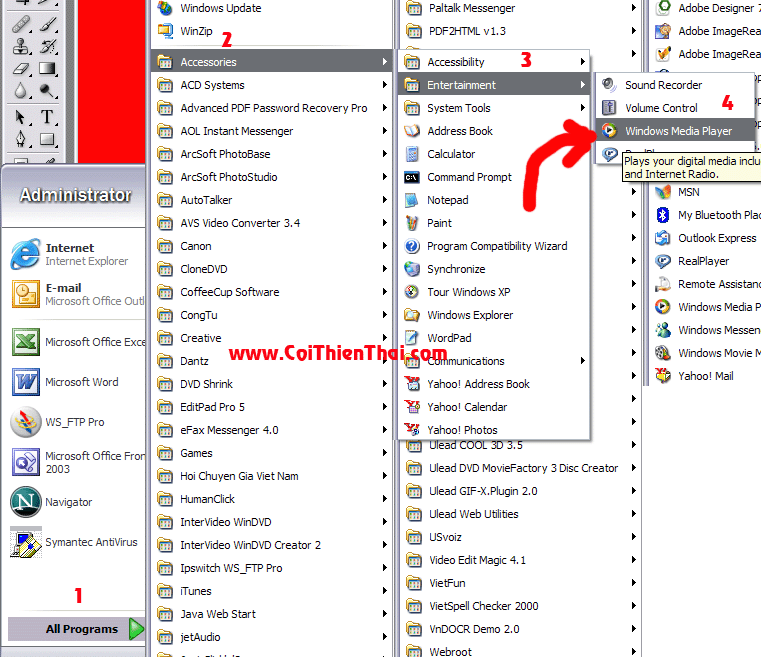Click All Programs button
The width and height of the screenshot is (761, 657).
[x=76, y=629]
